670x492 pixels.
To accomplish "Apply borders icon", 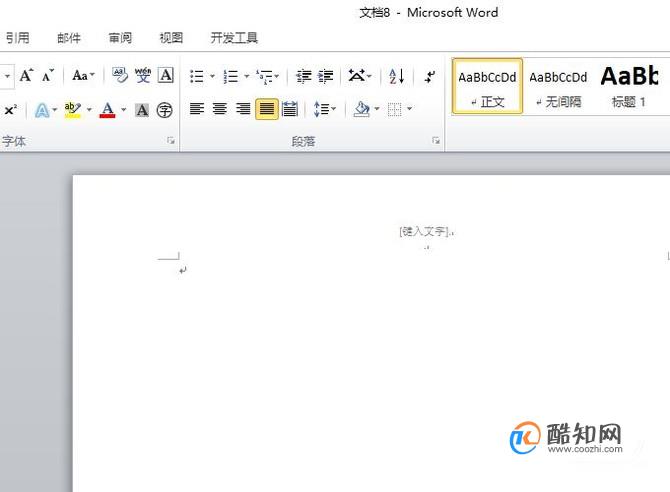I will [x=395, y=109].
